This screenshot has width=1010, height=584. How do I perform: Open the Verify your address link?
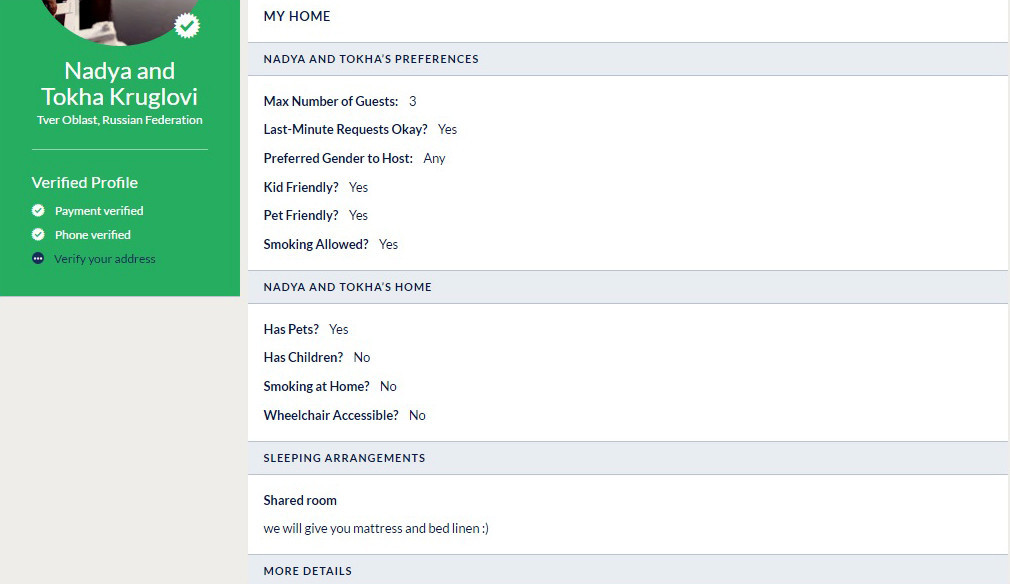[104, 259]
